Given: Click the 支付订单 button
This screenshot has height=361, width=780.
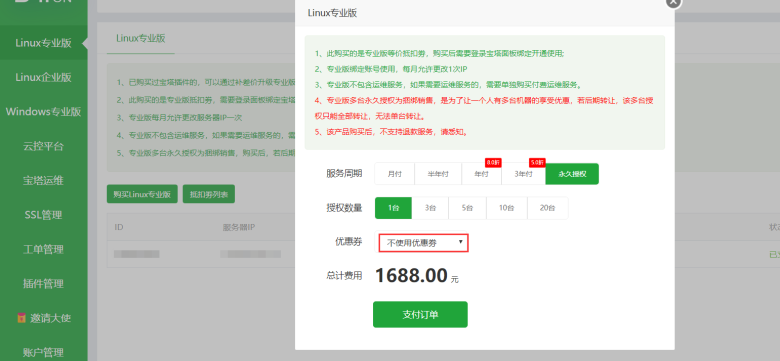Looking at the screenshot, I should coord(420,314).
